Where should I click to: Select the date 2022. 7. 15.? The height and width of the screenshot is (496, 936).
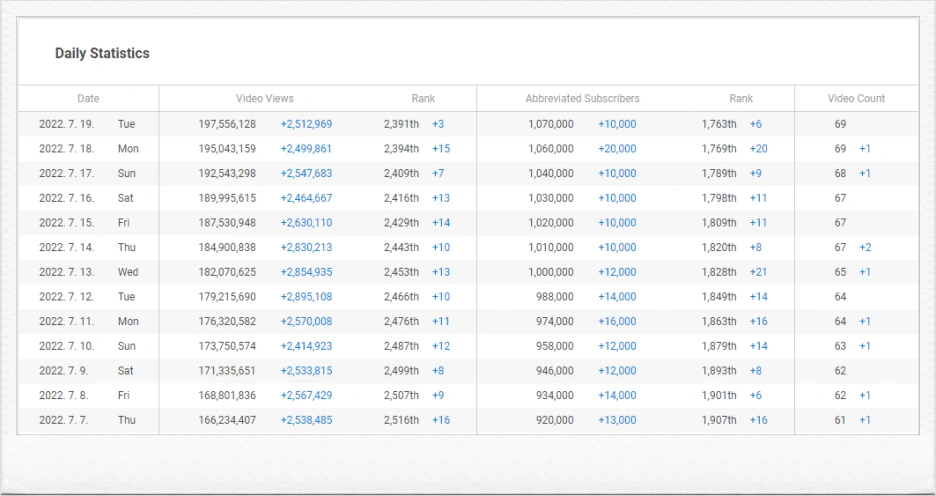(66, 223)
